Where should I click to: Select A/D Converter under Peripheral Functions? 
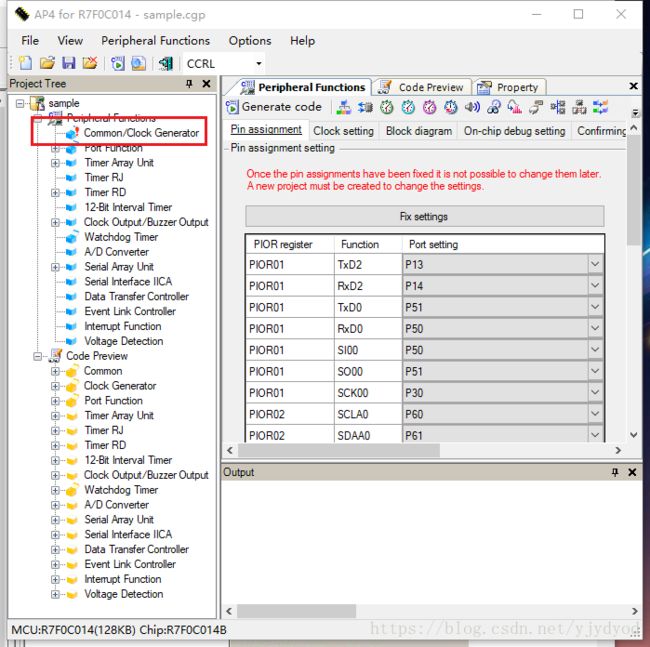click(116, 252)
